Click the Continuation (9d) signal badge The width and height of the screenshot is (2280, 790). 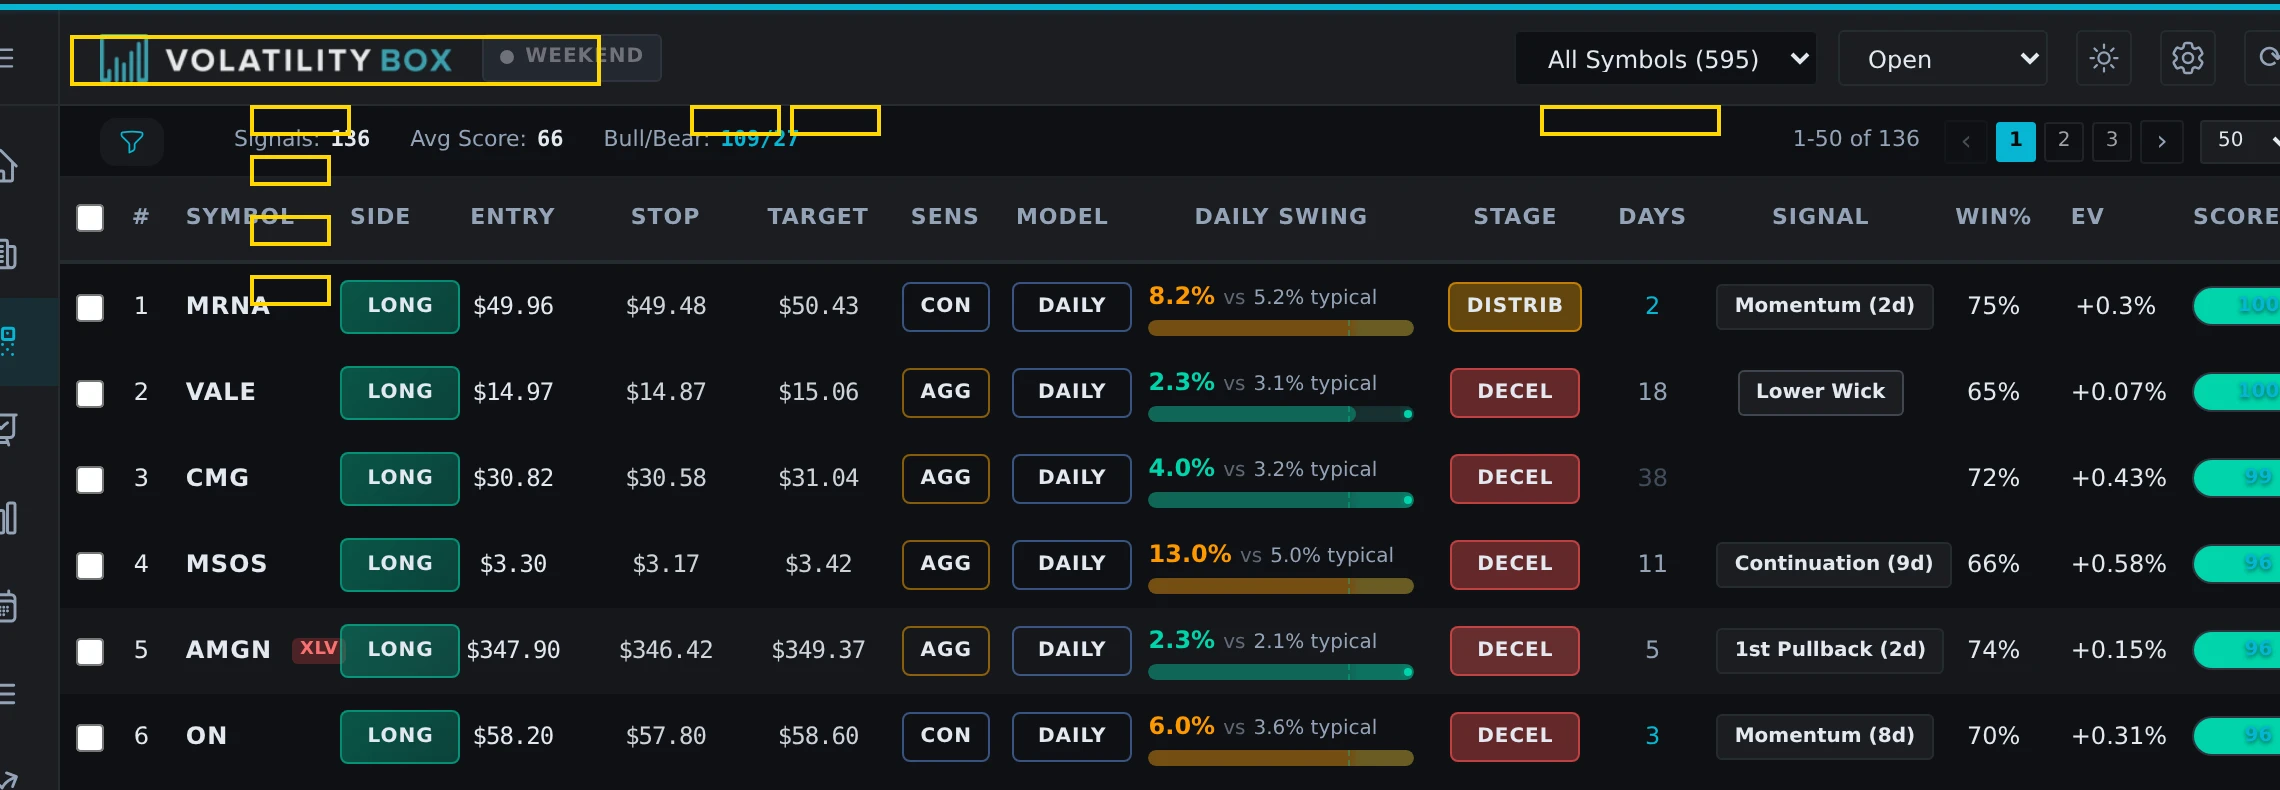tap(1833, 564)
